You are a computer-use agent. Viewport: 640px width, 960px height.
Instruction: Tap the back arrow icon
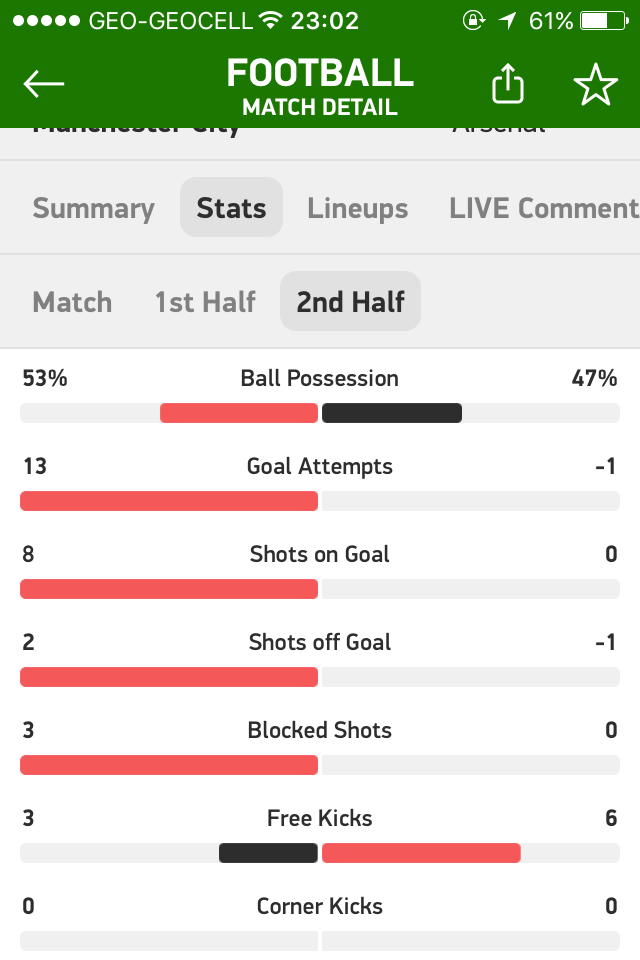[x=44, y=85]
